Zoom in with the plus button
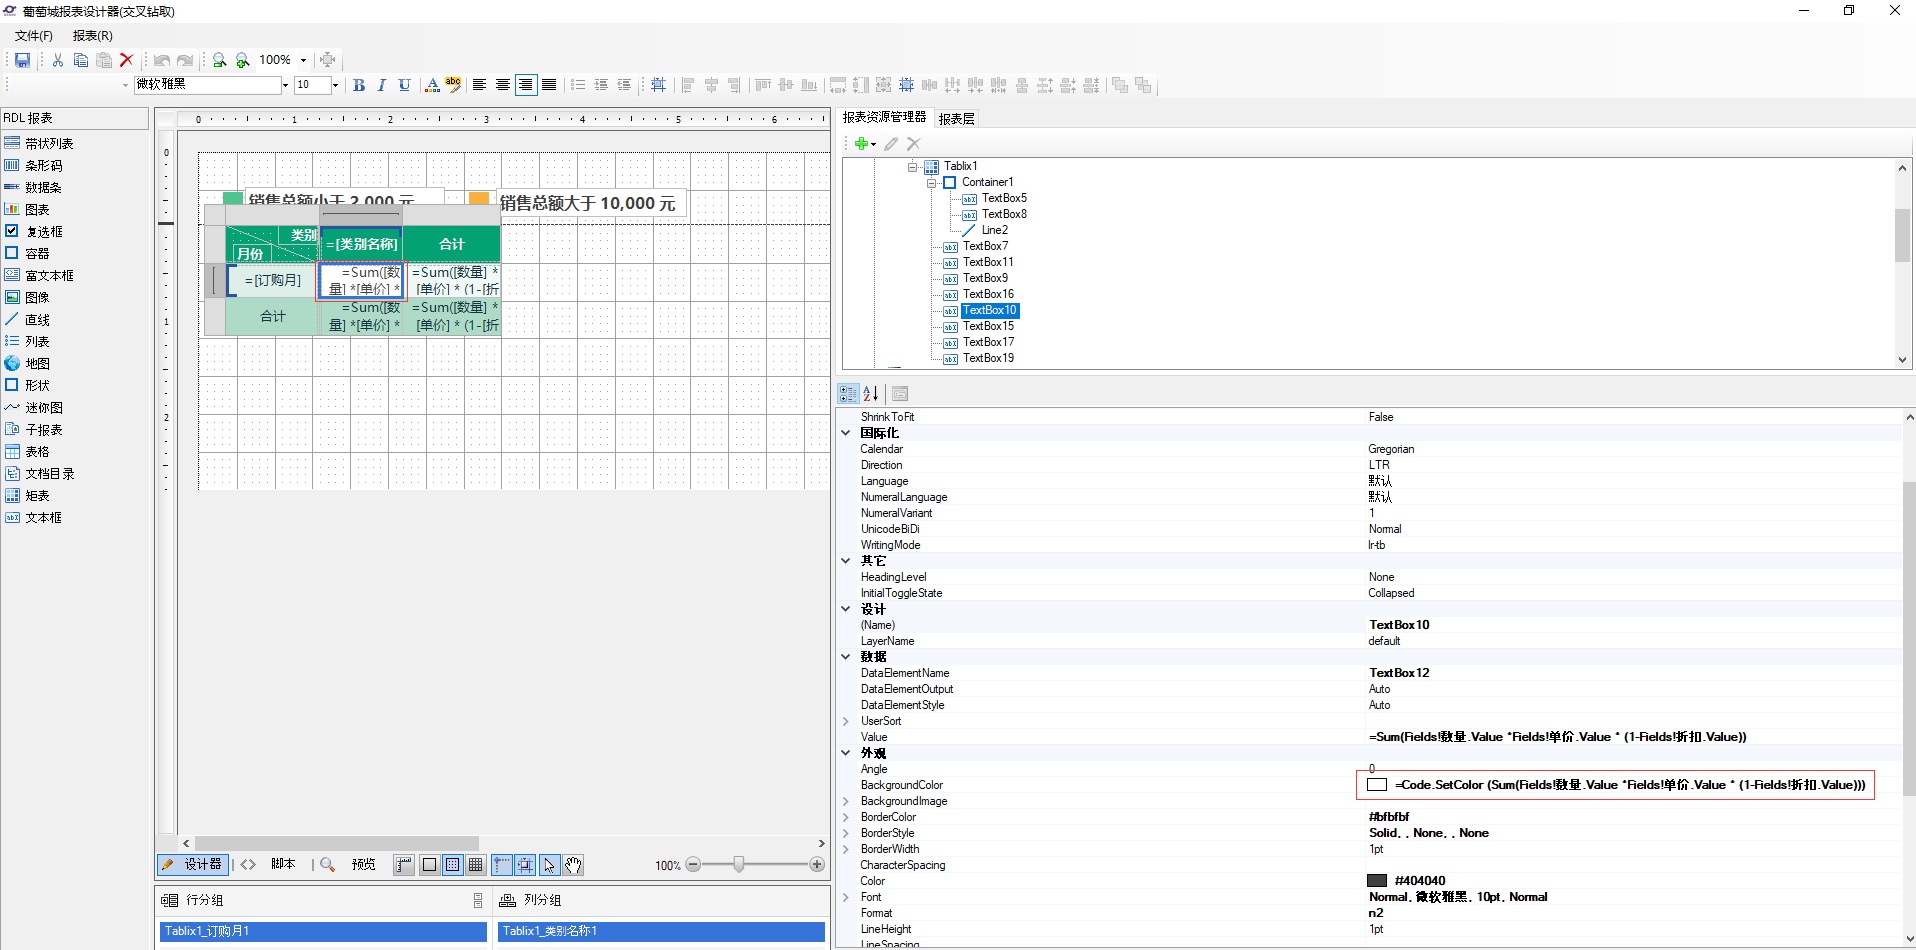This screenshot has height=950, width=1916. coord(817,865)
